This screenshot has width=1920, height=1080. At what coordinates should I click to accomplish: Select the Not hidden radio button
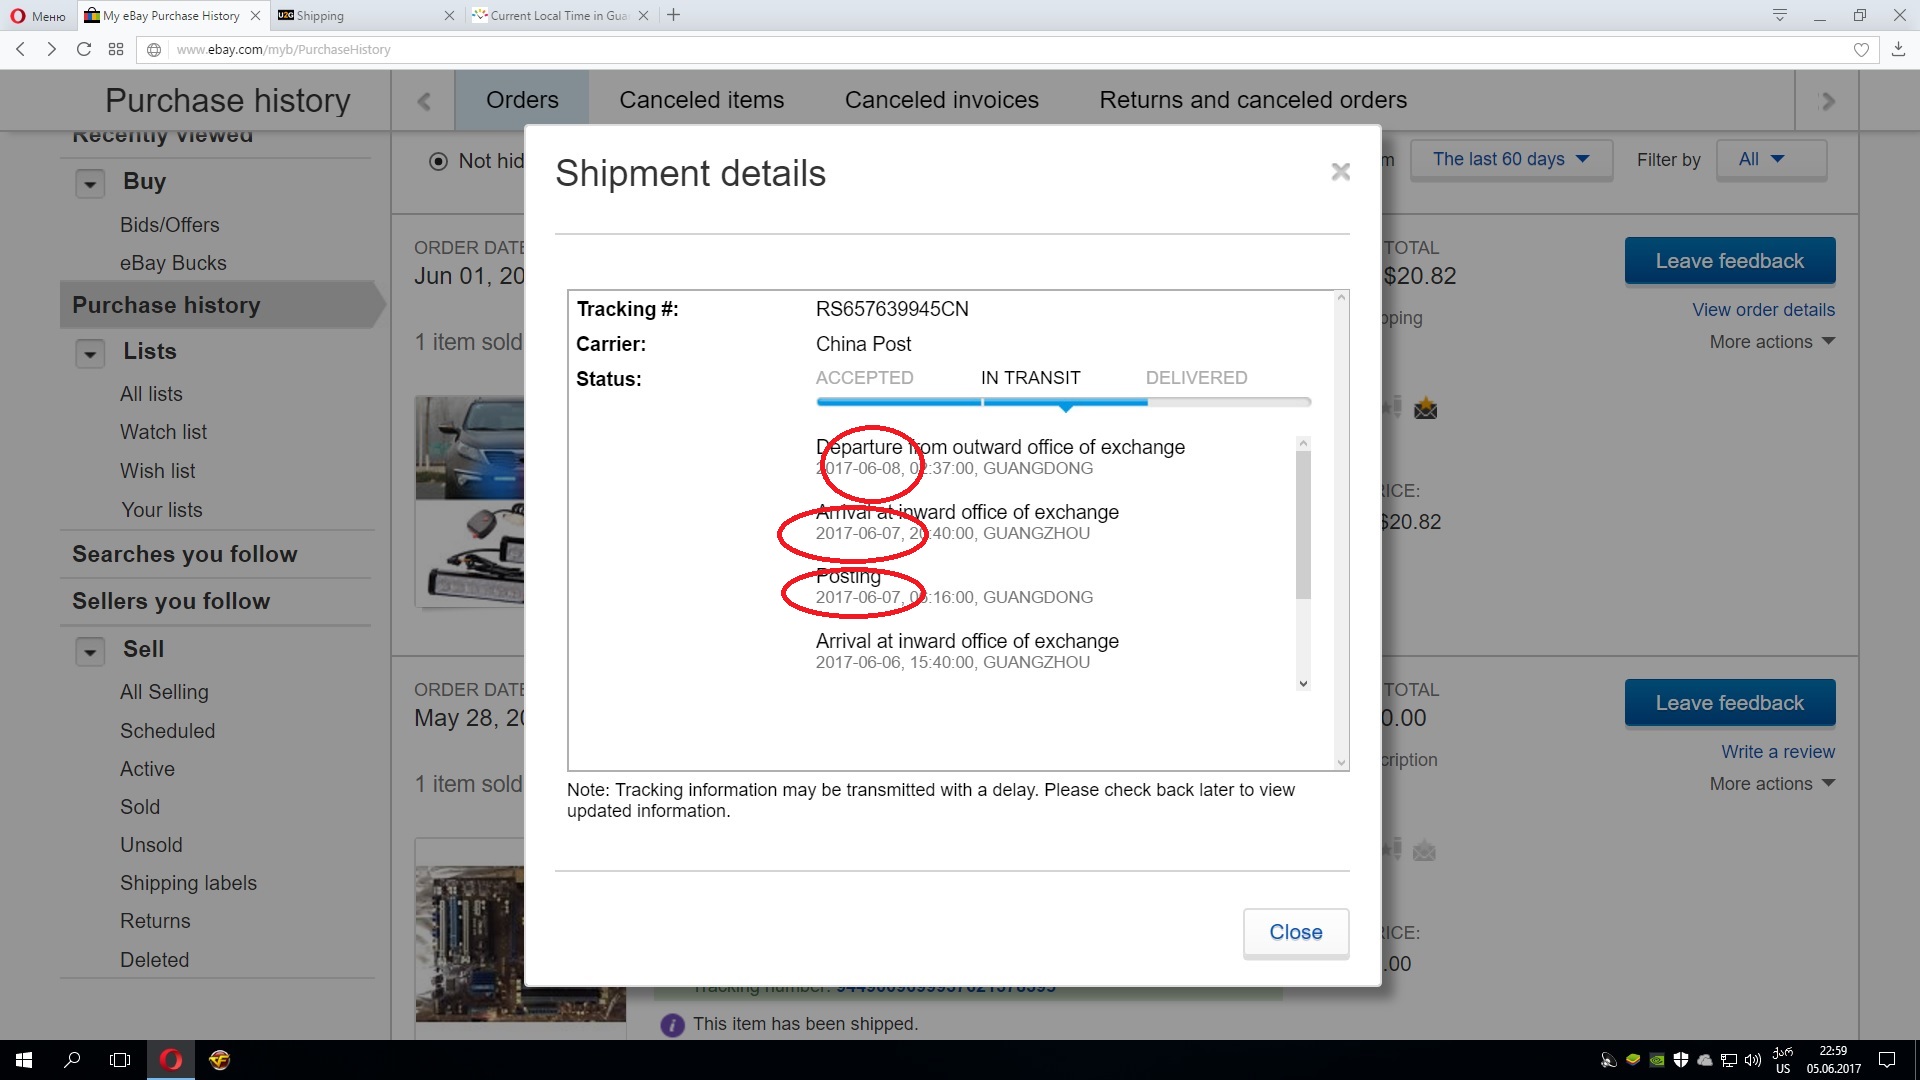coord(438,161)
